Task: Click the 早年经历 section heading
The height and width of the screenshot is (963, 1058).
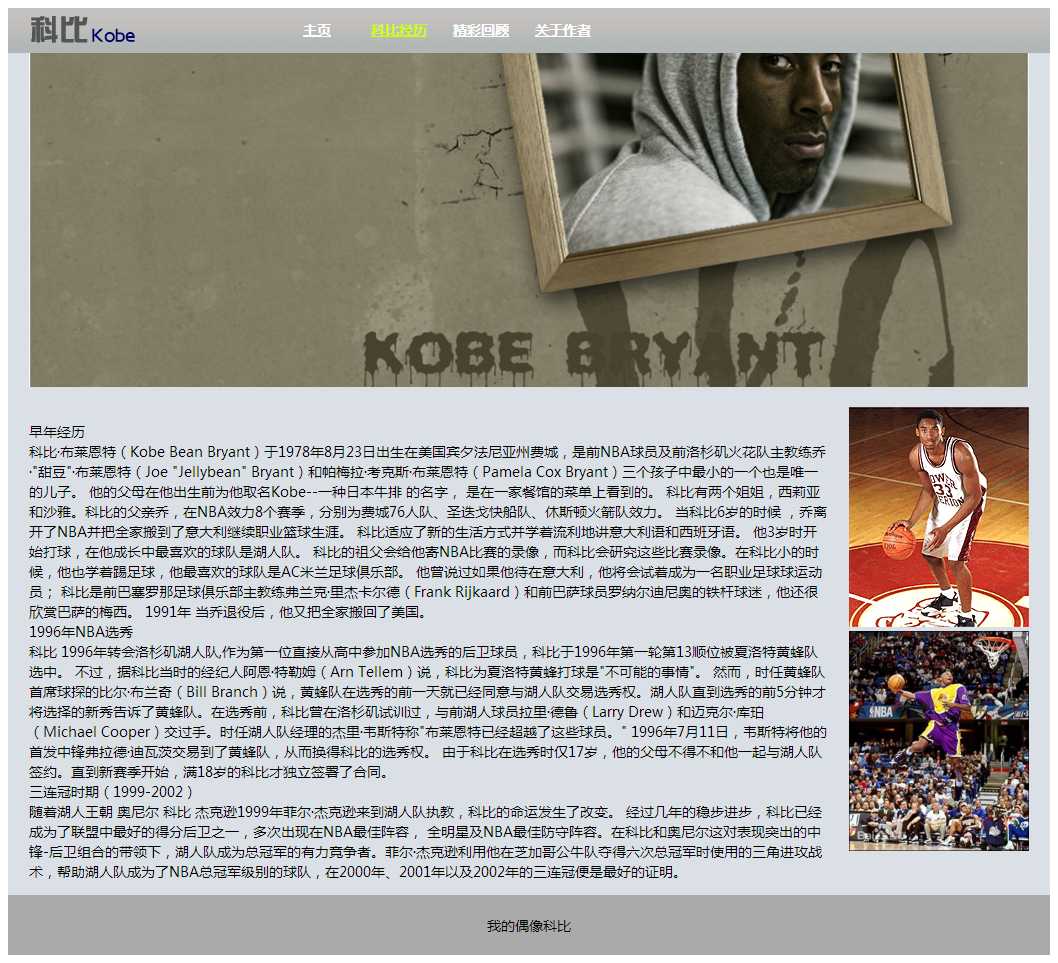Action: (x=57, y=432)
